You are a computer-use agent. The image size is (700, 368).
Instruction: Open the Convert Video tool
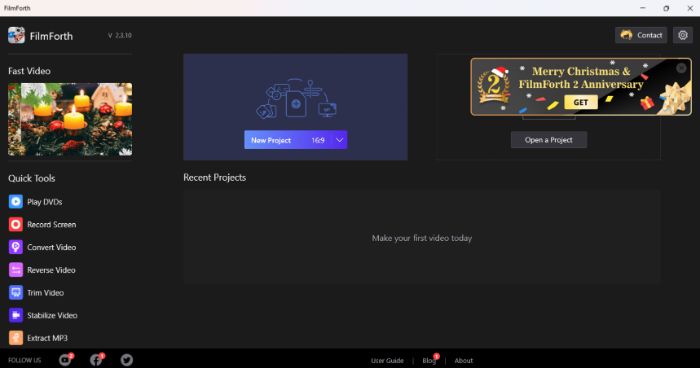(x=42, y=247)
